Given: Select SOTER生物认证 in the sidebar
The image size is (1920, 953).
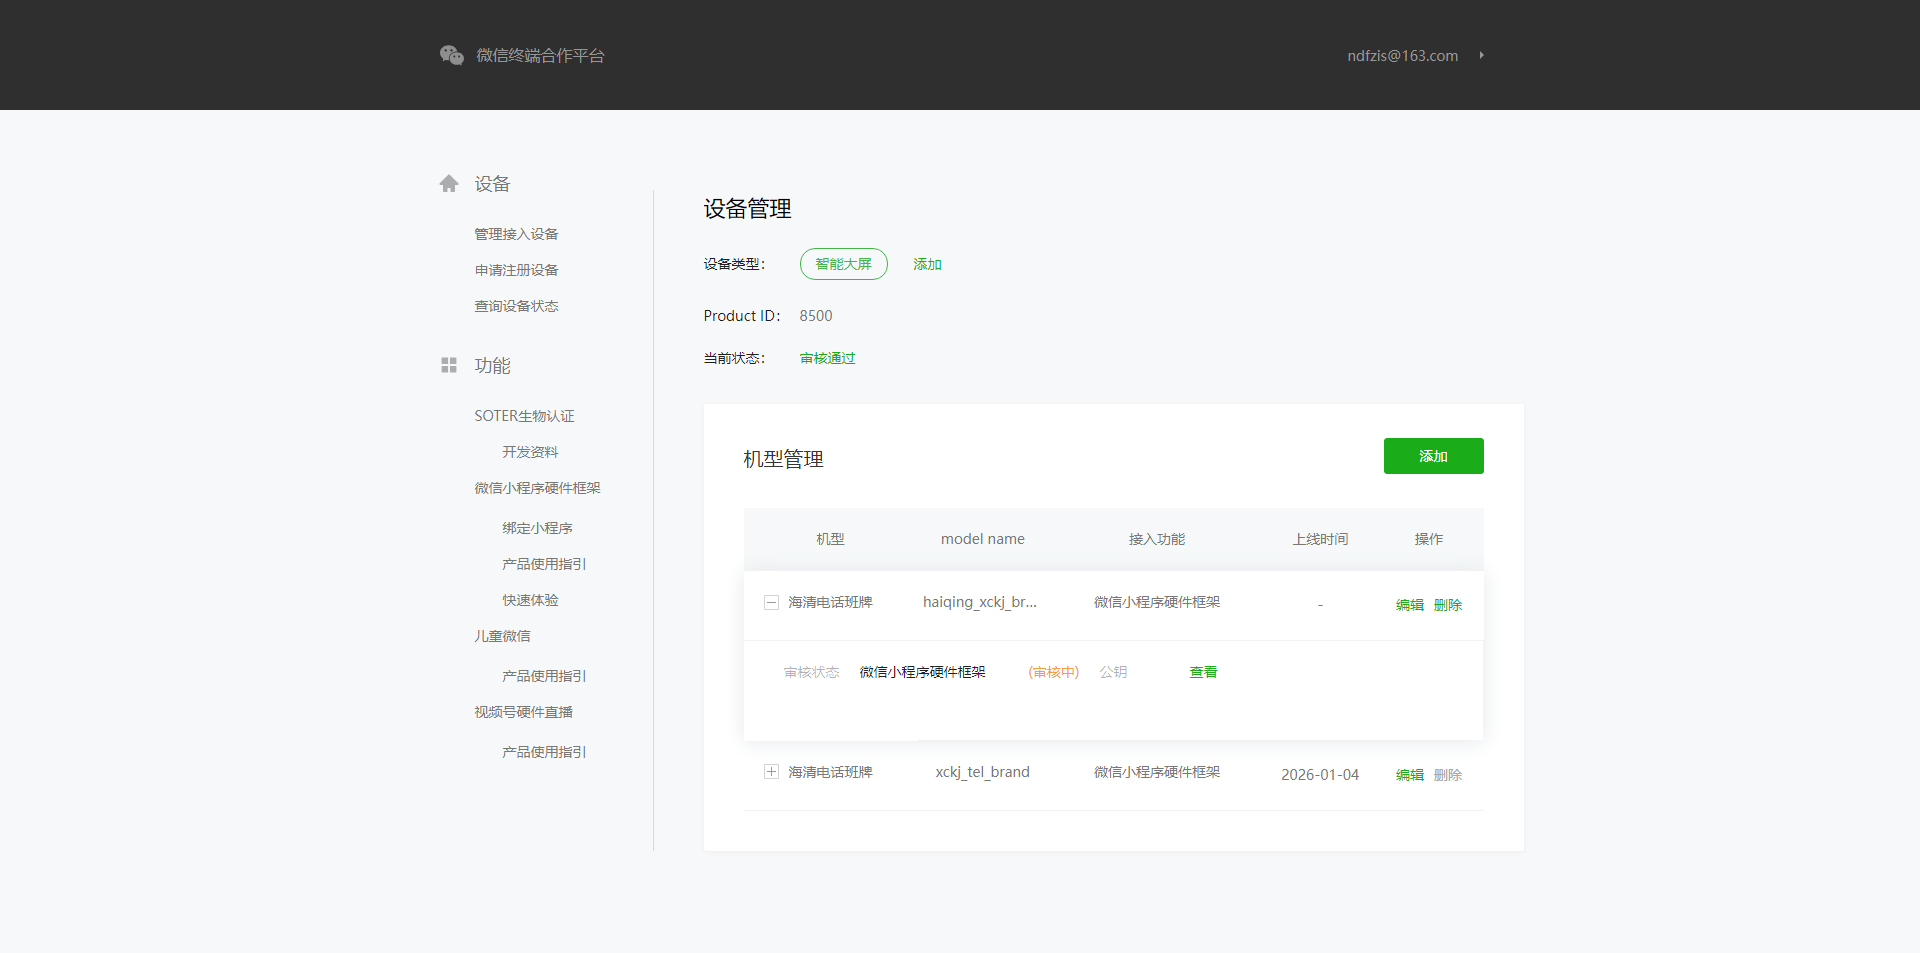Looking at the screenshot, I should pos(524,416).
